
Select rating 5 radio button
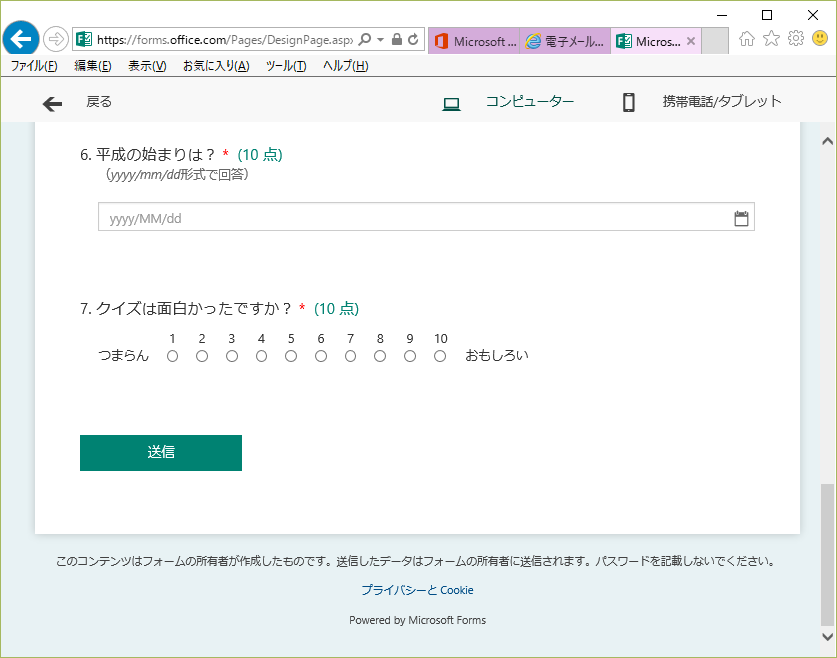291,356
